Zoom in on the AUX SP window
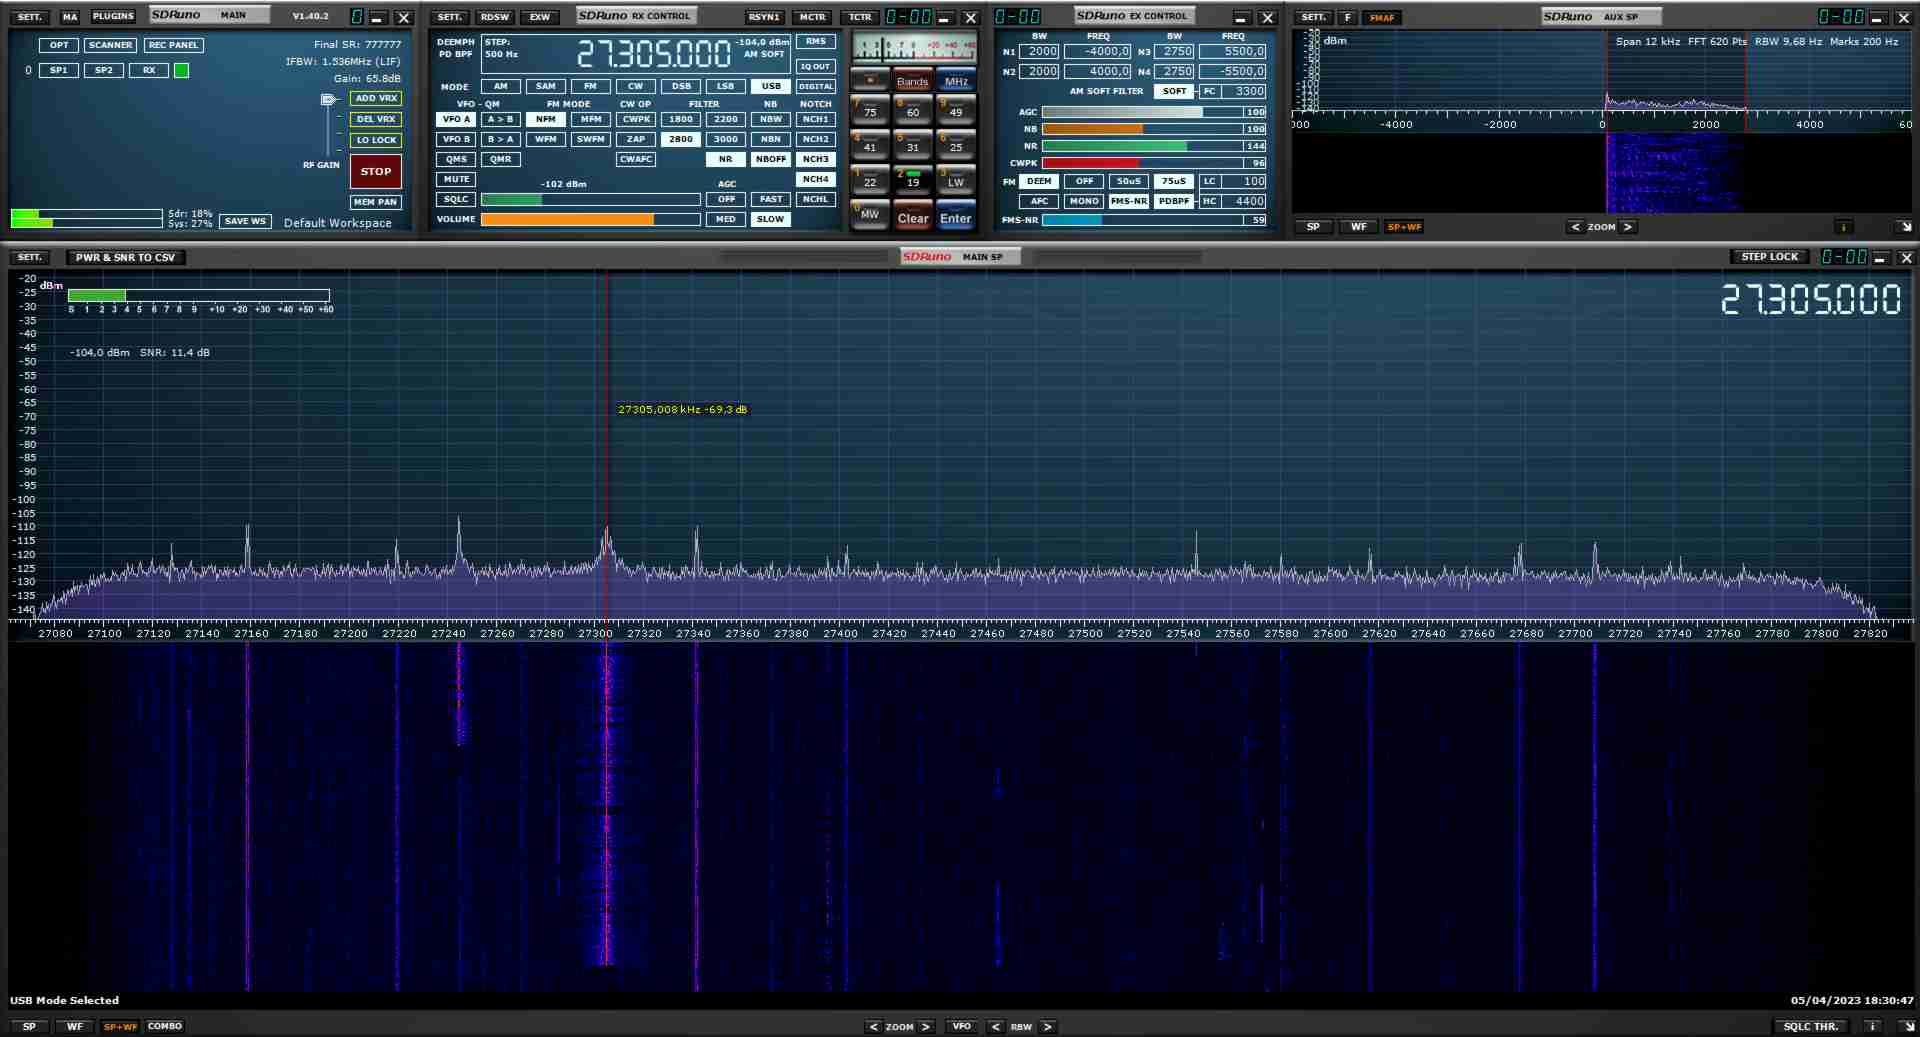The width and height of the screenshot is (1920, 1037). click(1627, 227)
